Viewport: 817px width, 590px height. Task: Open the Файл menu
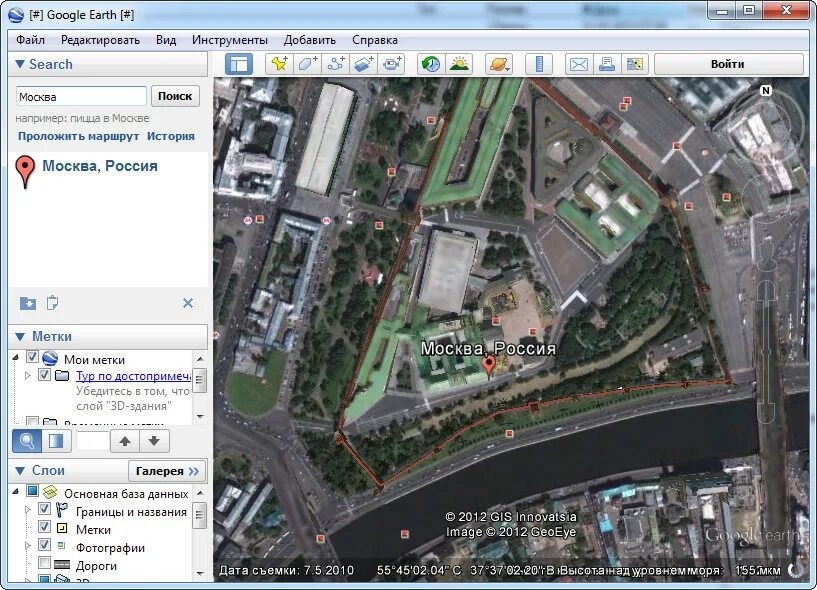(x=30, y=40)
